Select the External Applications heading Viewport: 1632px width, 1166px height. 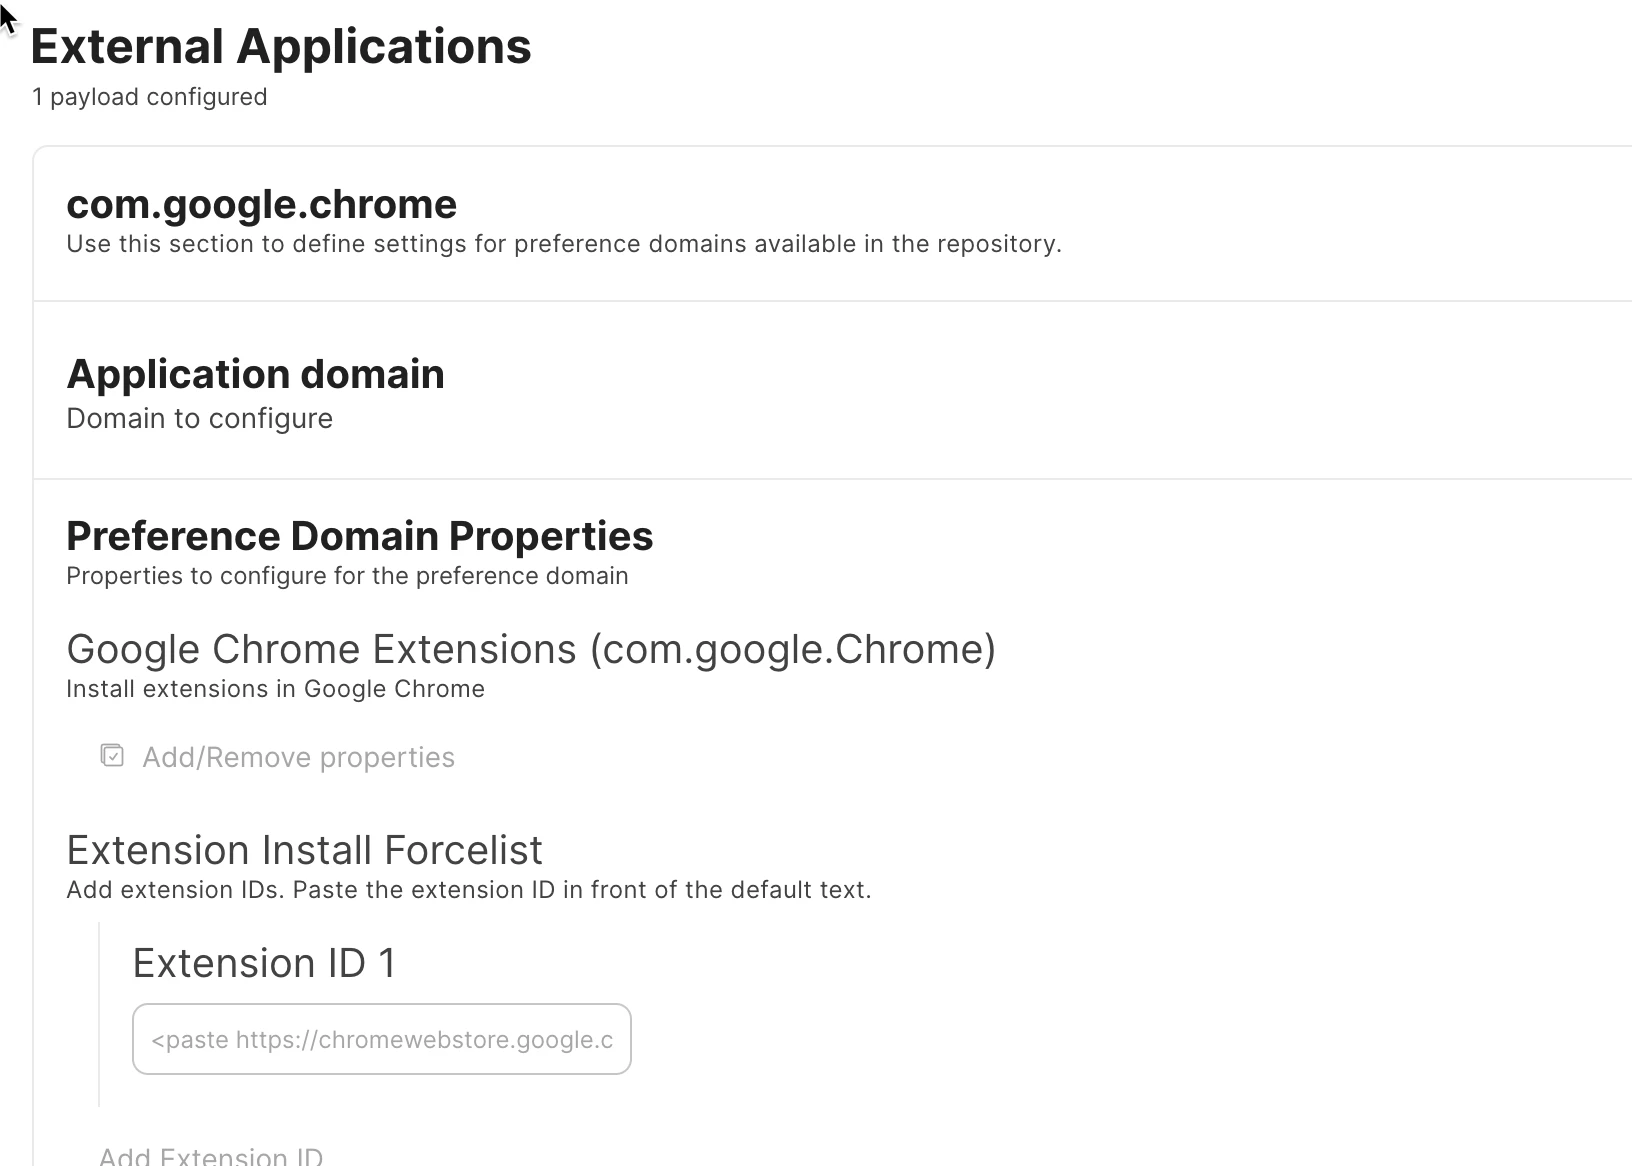pyautogui.click(x=281, y=46)
